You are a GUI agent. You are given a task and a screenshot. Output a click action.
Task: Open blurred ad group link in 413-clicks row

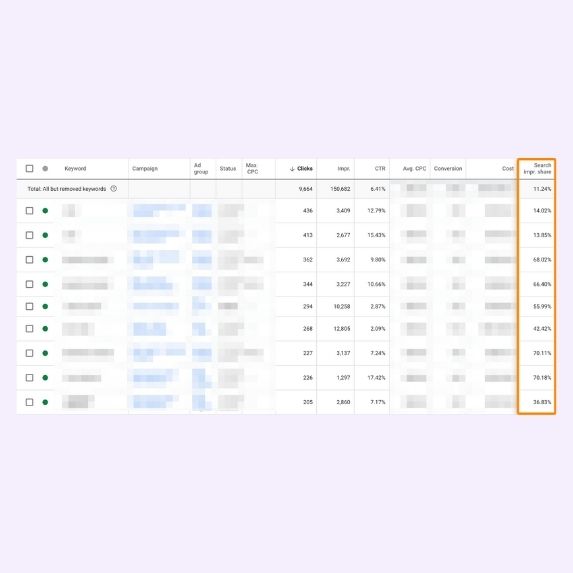click(202, 236)
